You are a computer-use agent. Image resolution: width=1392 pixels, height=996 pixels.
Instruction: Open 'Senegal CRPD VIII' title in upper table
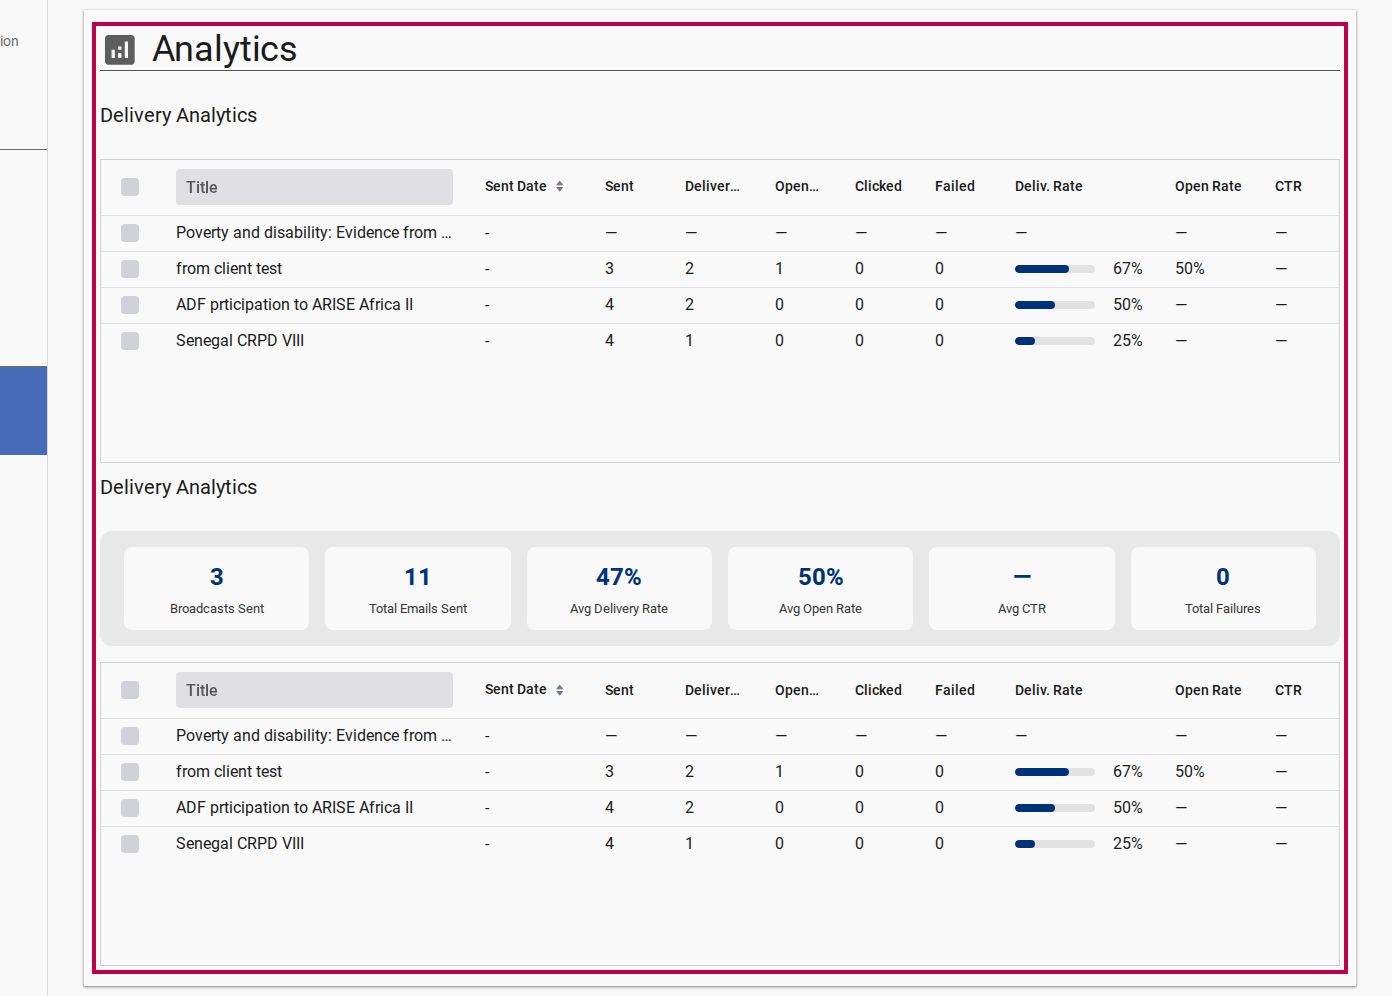click(240, 341)
